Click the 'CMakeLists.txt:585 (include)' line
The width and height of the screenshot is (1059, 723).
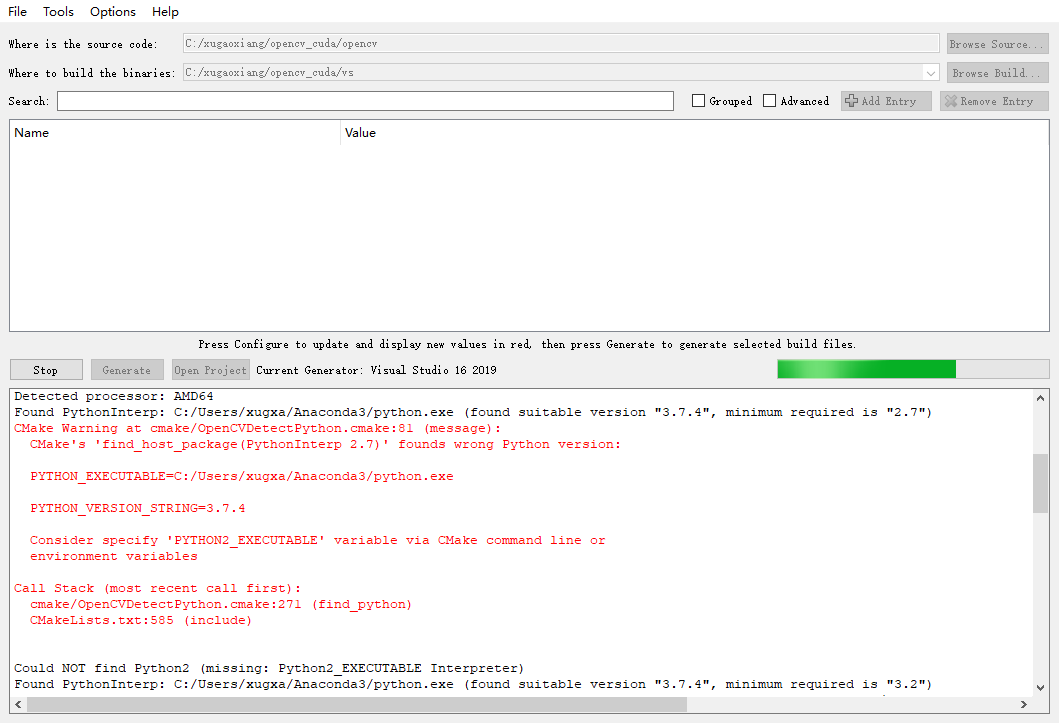click(x=140, y=620)
